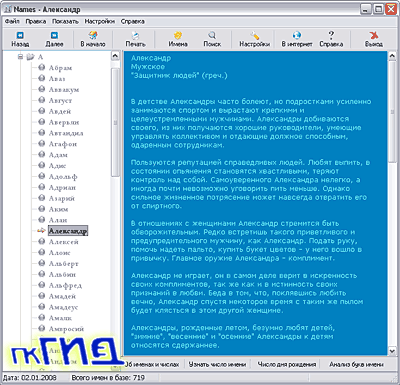Viewport: 400px width, 385px height.
Task: Click the name tree scroll-up arrow
Action: coord(115,56)
